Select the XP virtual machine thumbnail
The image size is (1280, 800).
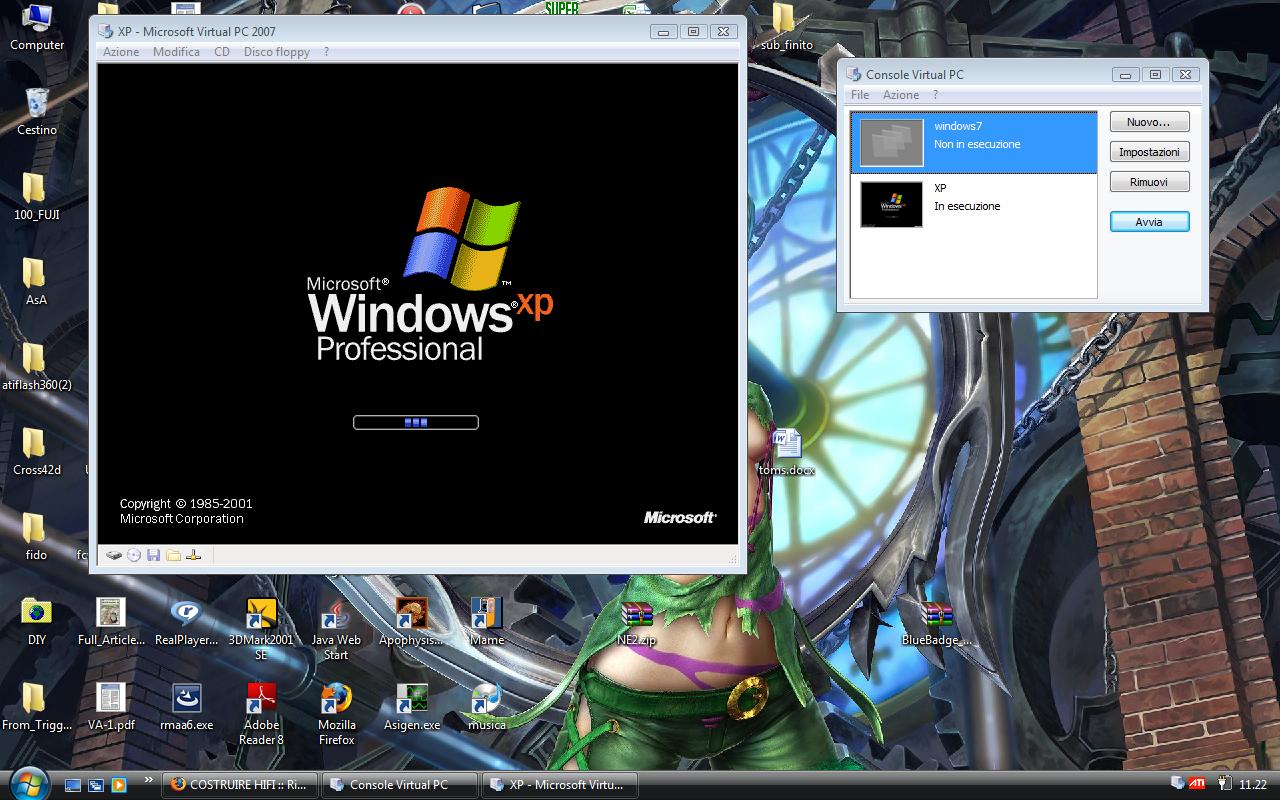[891, 204]
